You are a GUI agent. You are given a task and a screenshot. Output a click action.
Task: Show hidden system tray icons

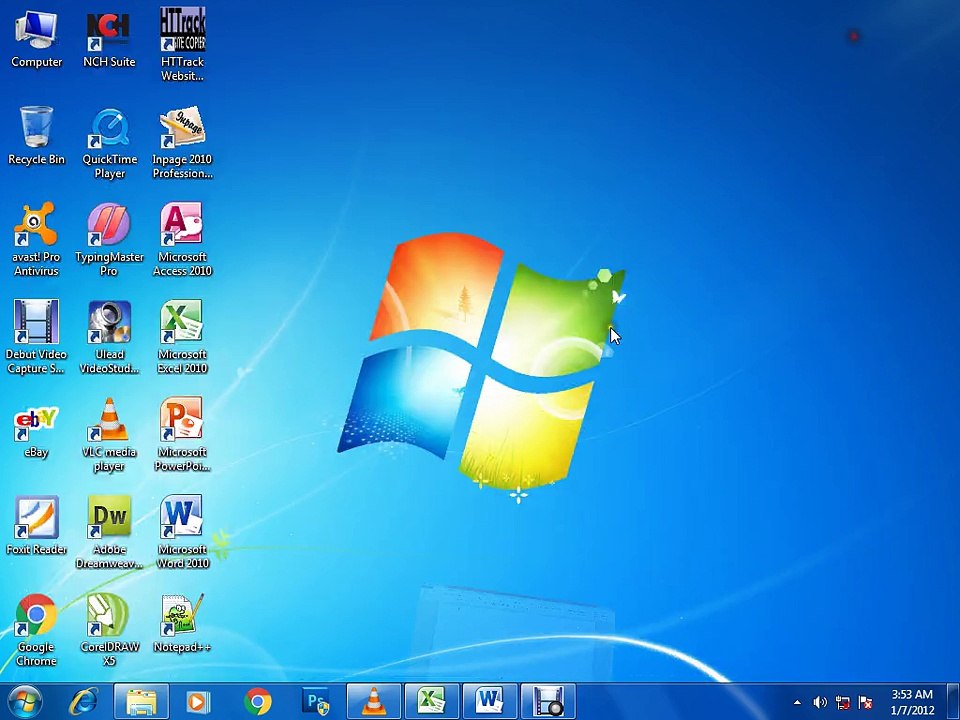pyautogui.click(x=797, y=702)
